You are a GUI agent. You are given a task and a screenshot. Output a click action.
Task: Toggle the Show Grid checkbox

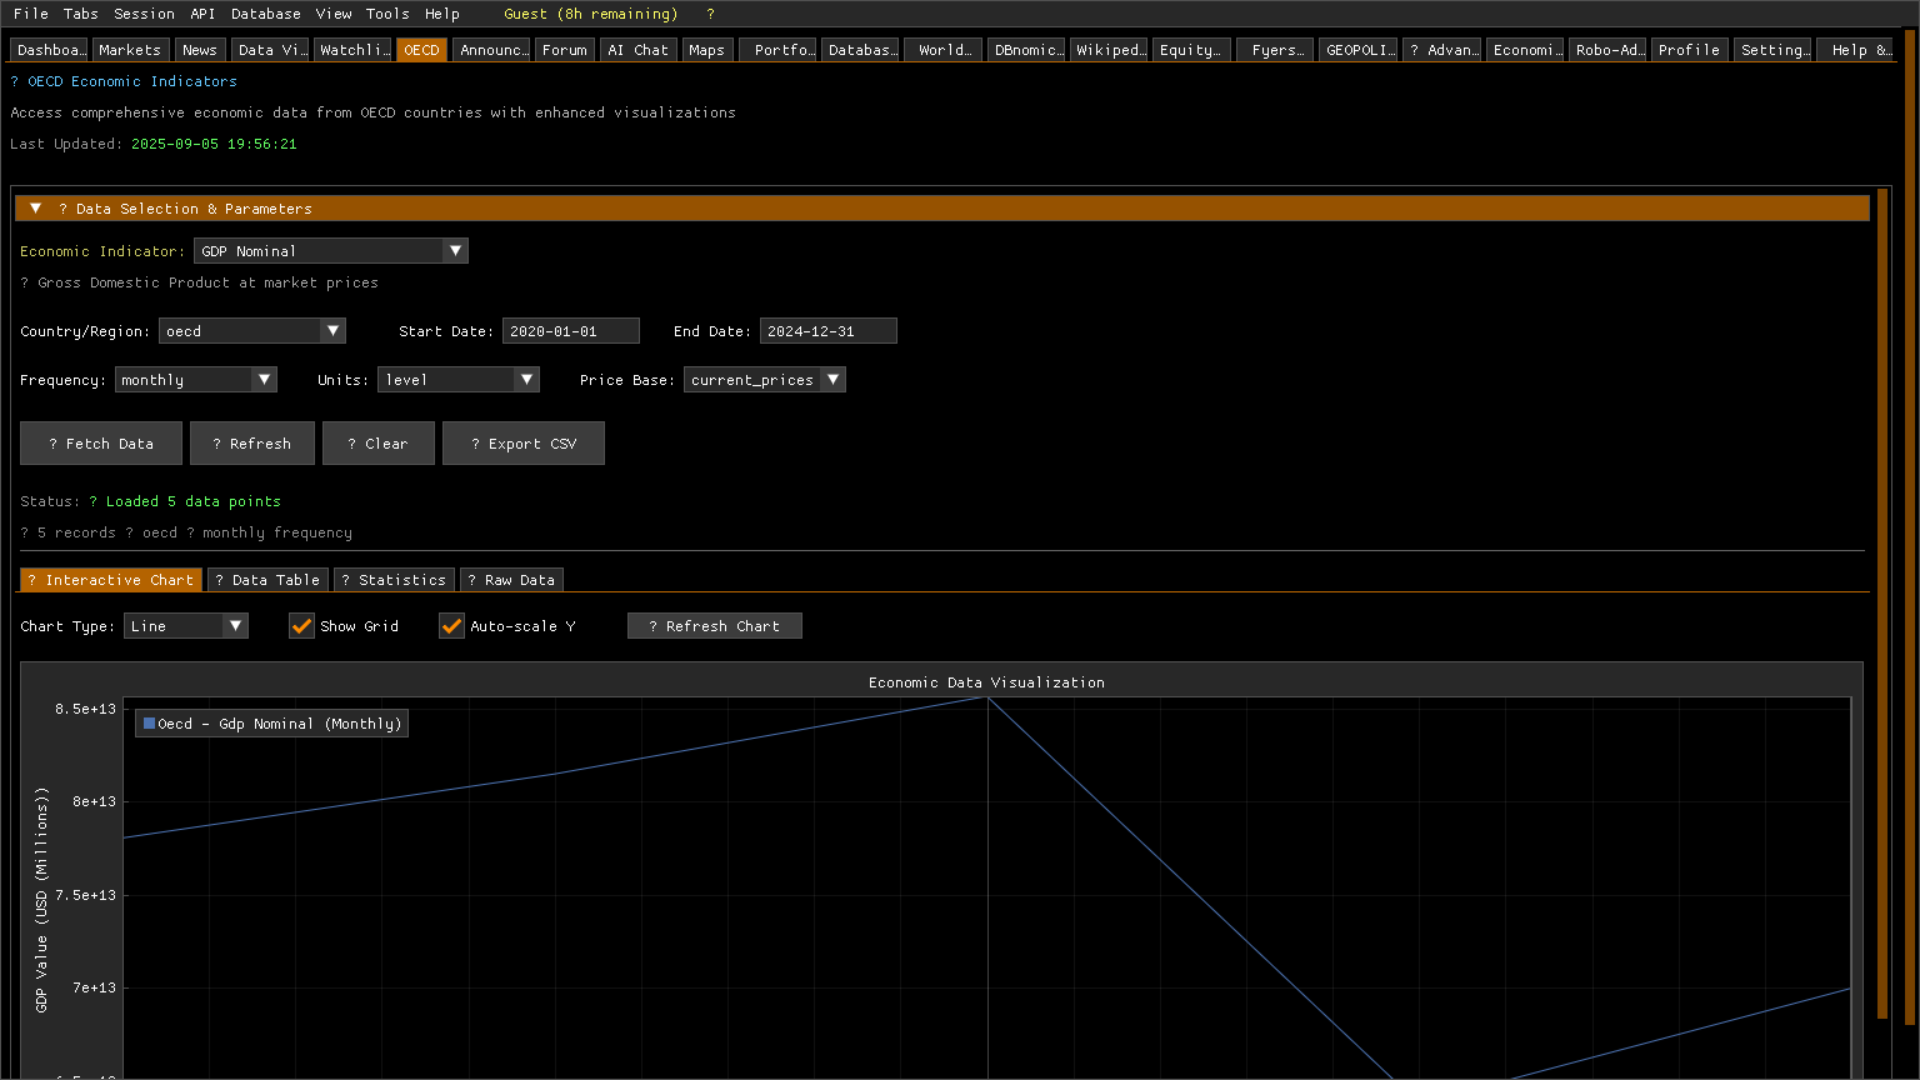(301, 626)
